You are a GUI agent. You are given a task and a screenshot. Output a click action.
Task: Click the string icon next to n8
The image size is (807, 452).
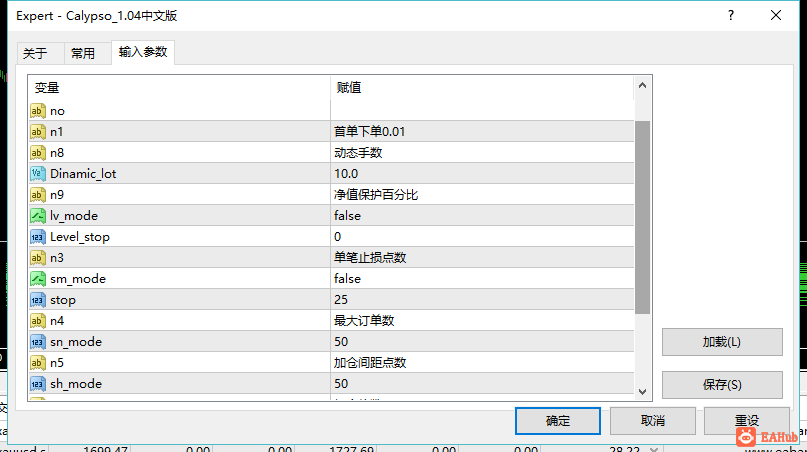[x=38, y=153]
